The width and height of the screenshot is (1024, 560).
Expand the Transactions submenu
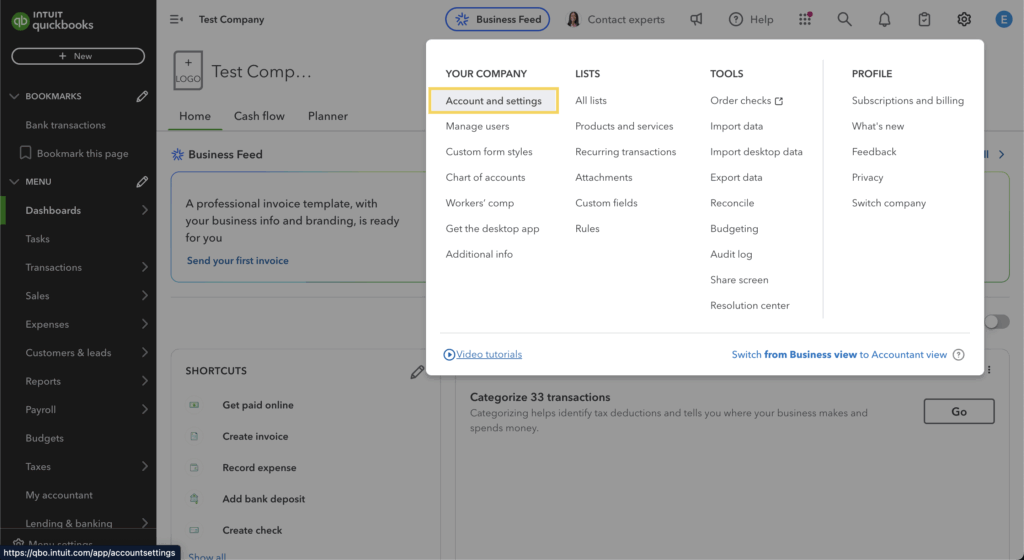[145, 267]
